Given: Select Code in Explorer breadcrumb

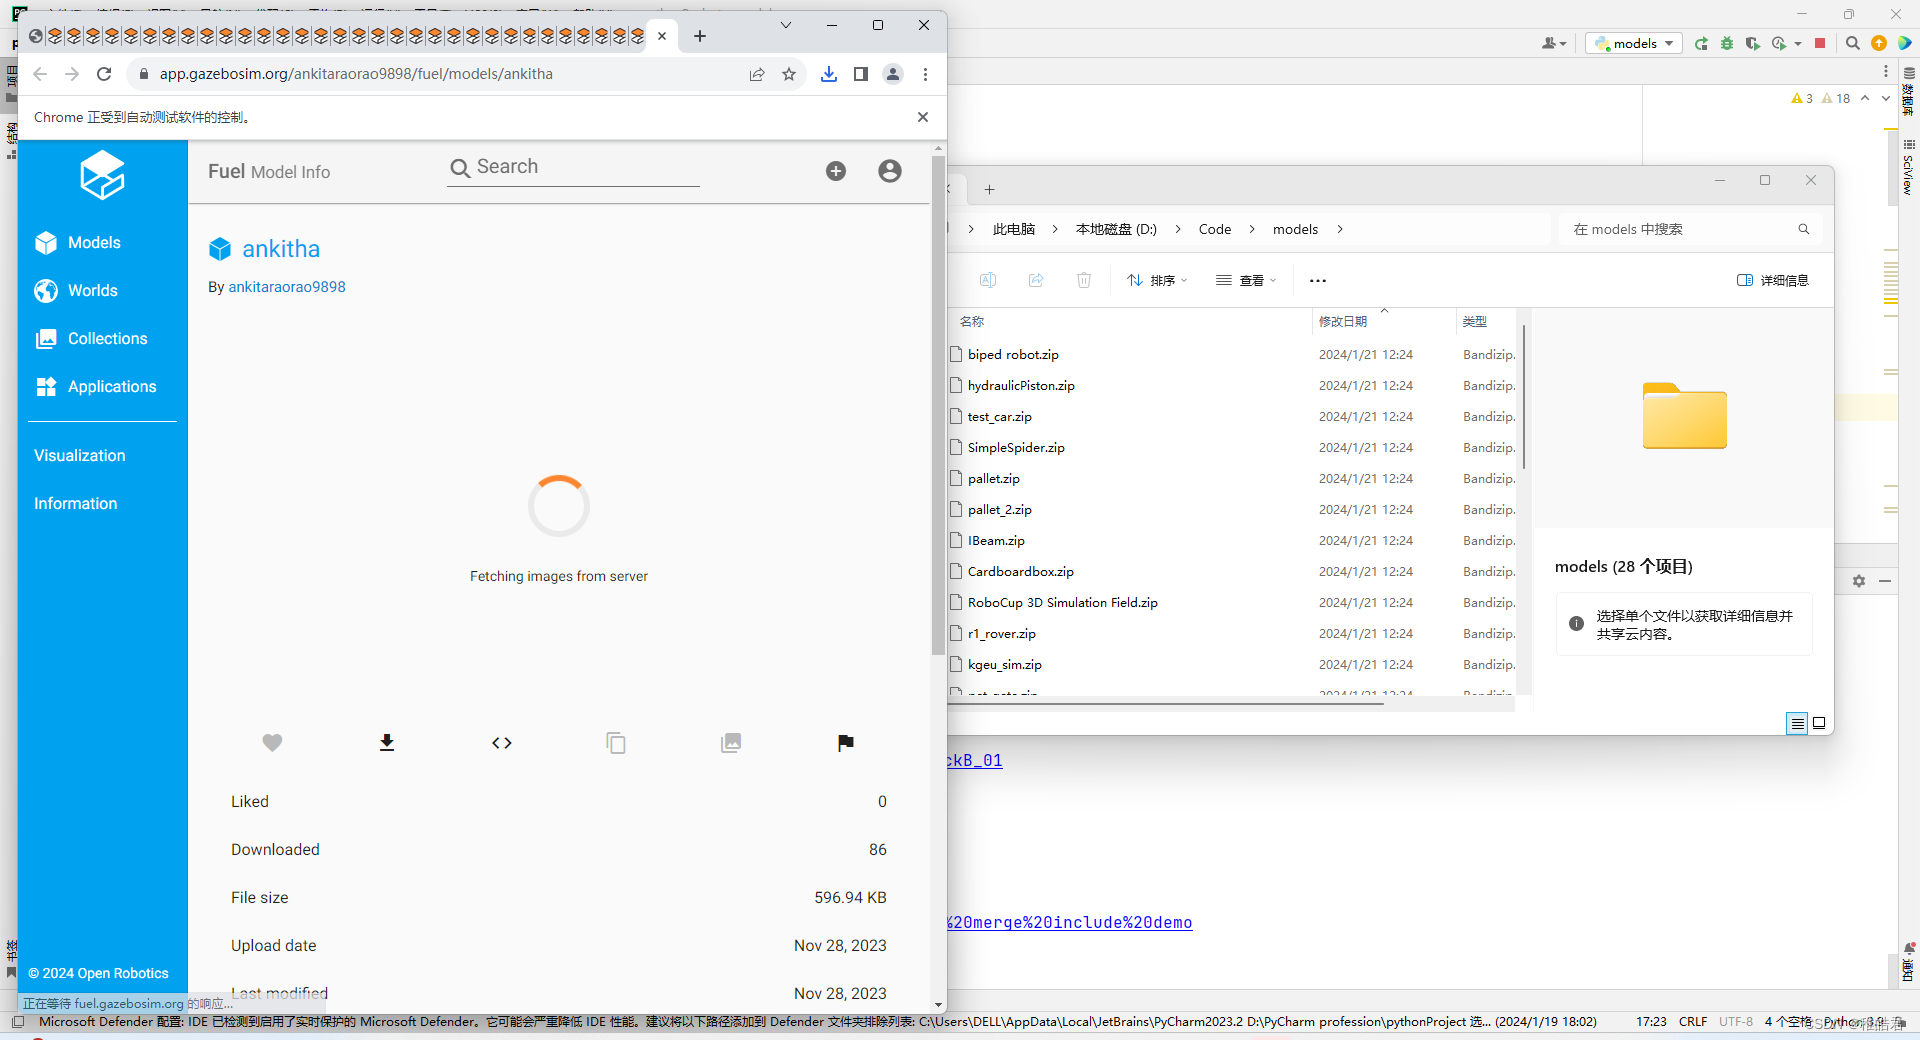Looking at the screenshot, I should pyautogui.click(x=1215, y=229).
